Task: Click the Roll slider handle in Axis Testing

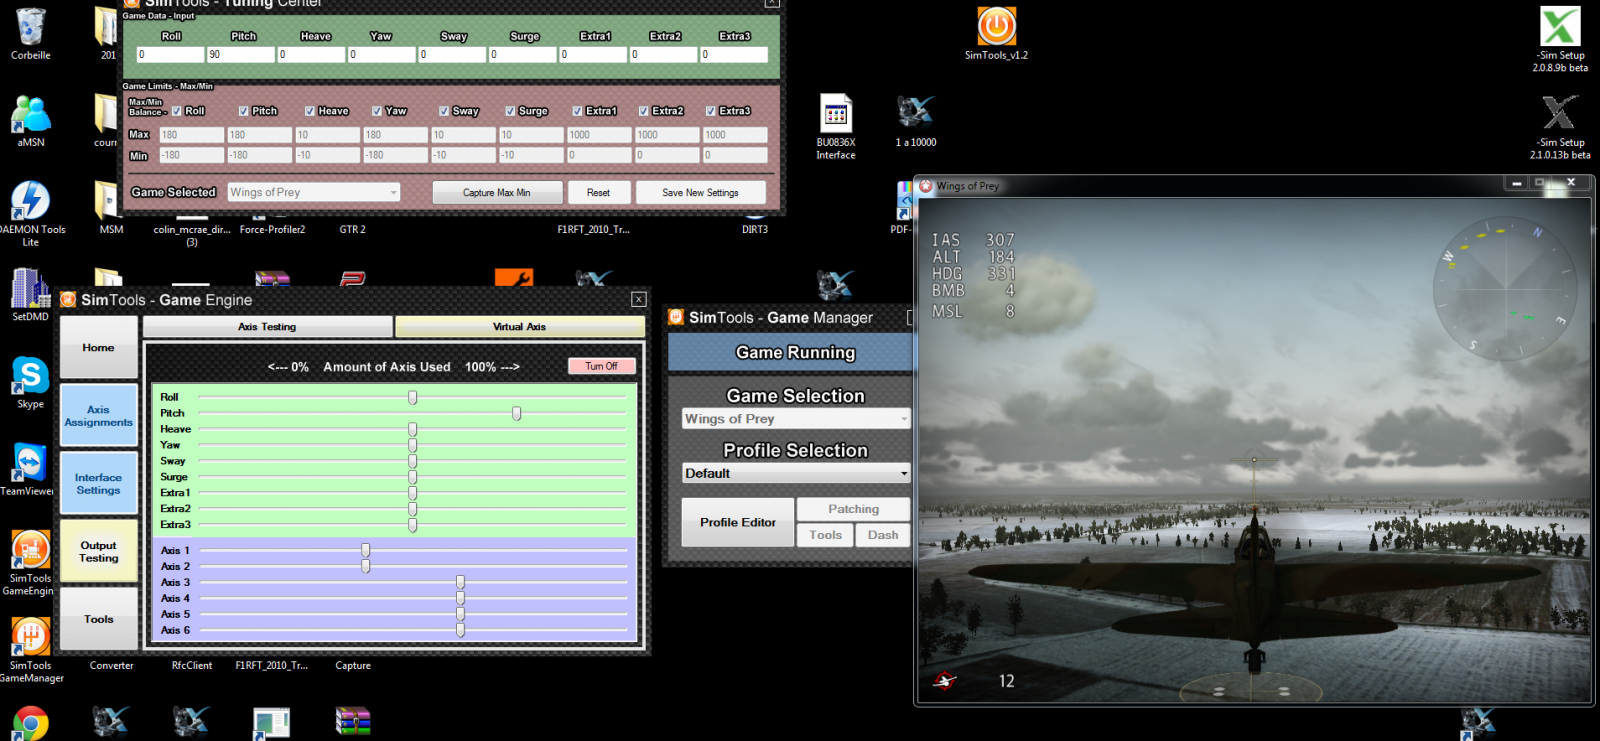Action: 412,397
